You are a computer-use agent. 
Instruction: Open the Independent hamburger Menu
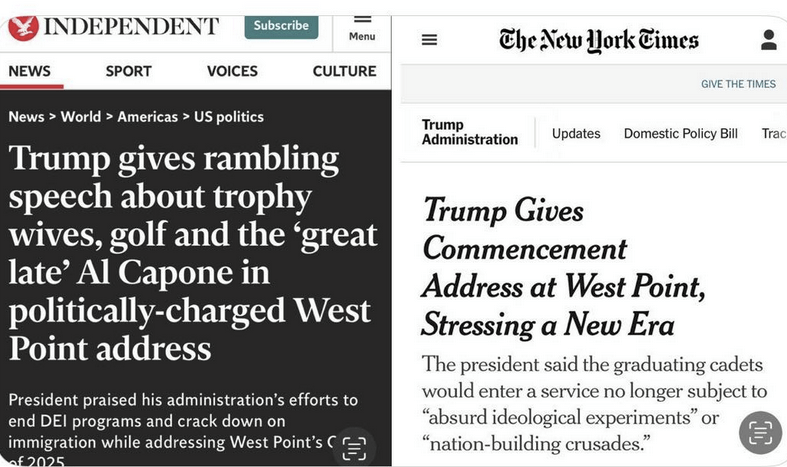pyautogui.click(x=362, y=26)
